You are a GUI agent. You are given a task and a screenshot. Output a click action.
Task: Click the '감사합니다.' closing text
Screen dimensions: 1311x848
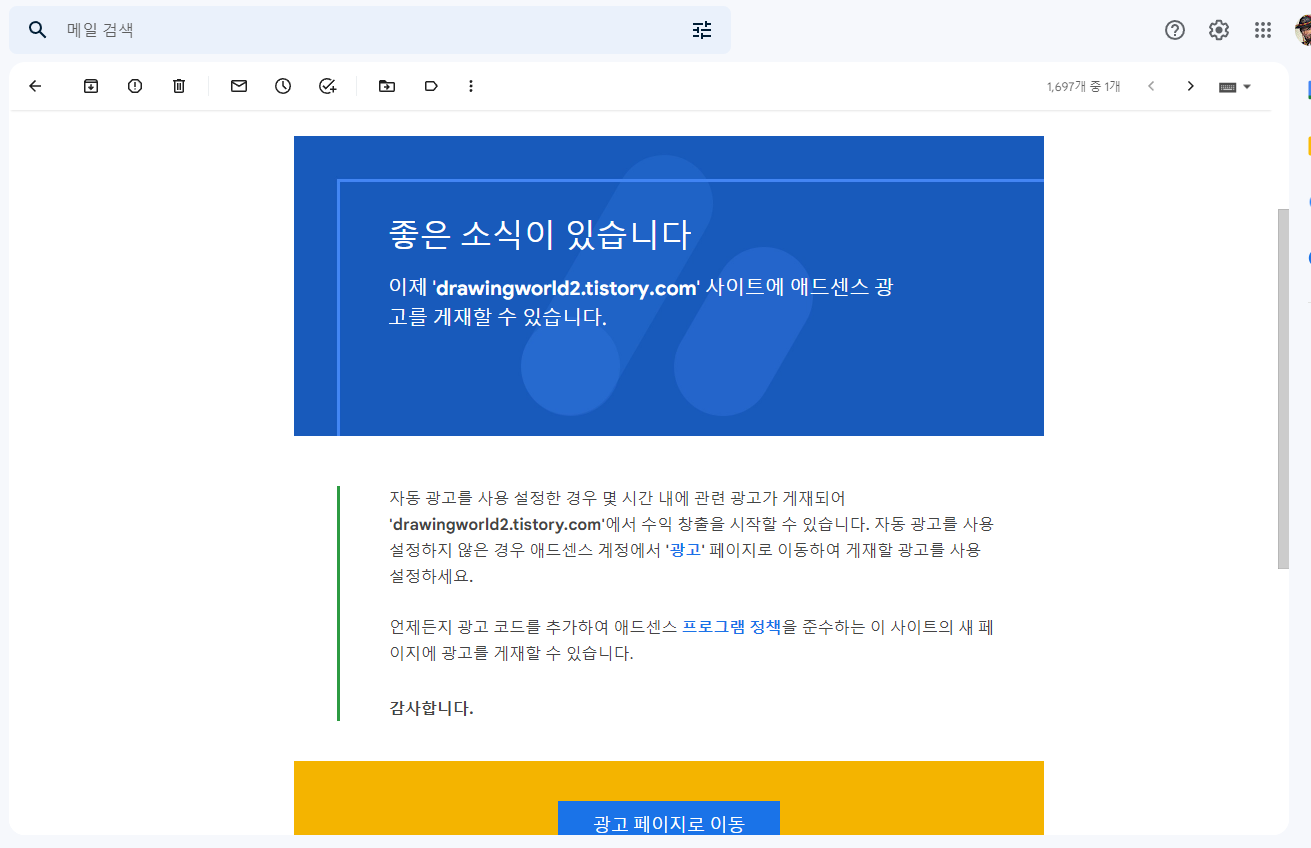click(x=431, y=709)
